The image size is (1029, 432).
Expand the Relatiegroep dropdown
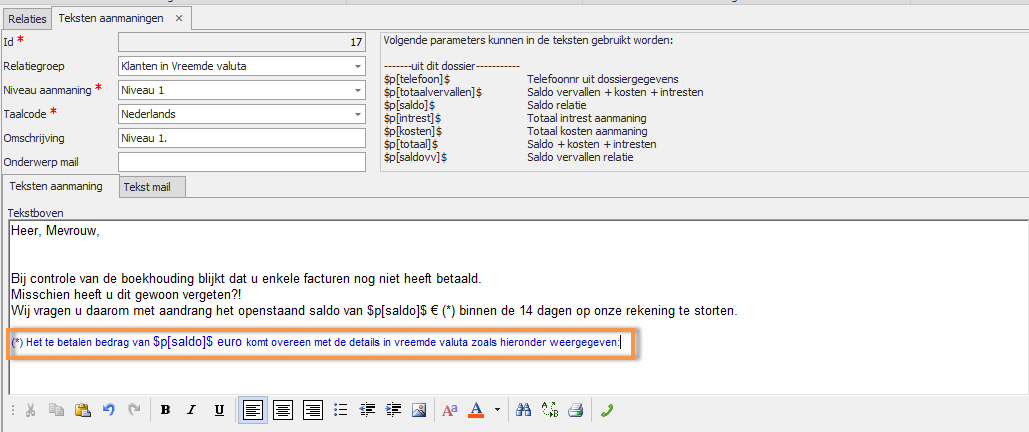[x=358, y=67]
